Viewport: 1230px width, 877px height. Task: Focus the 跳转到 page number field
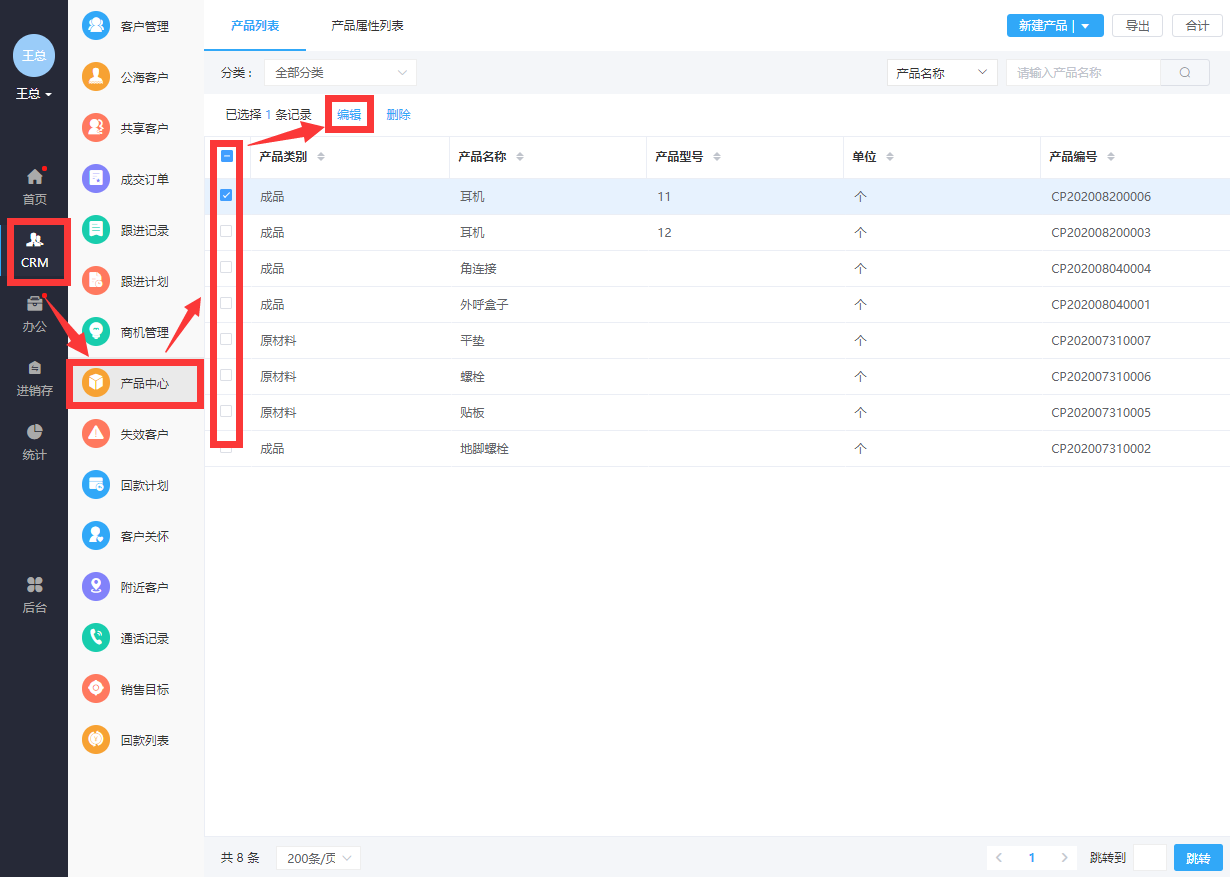[1150, 858]
